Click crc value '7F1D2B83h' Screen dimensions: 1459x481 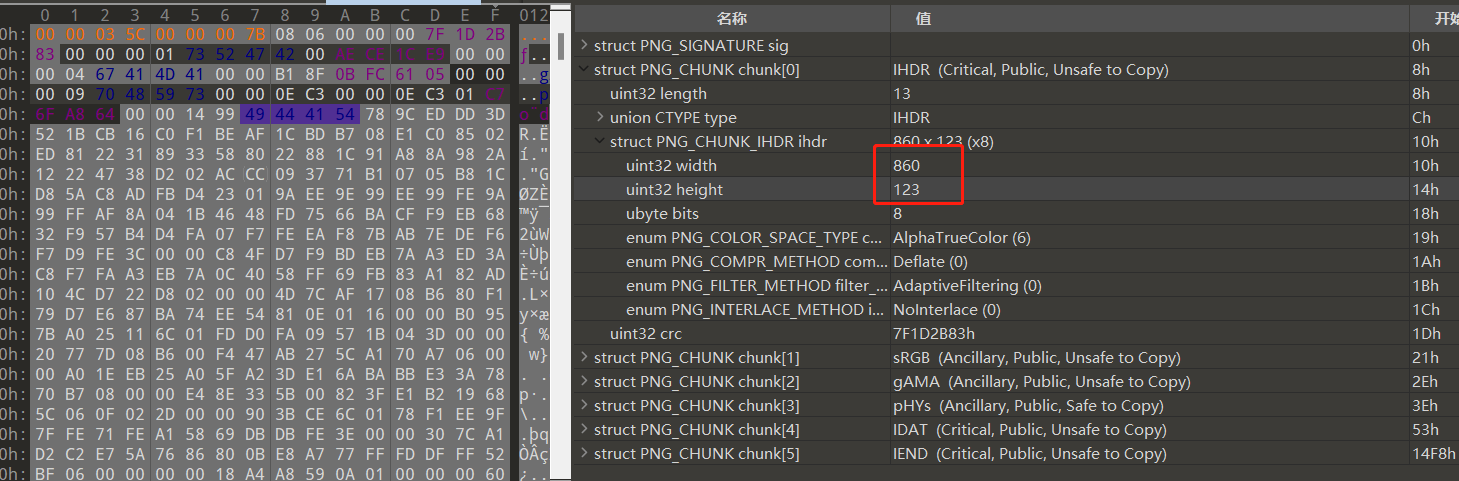(934, 333)
